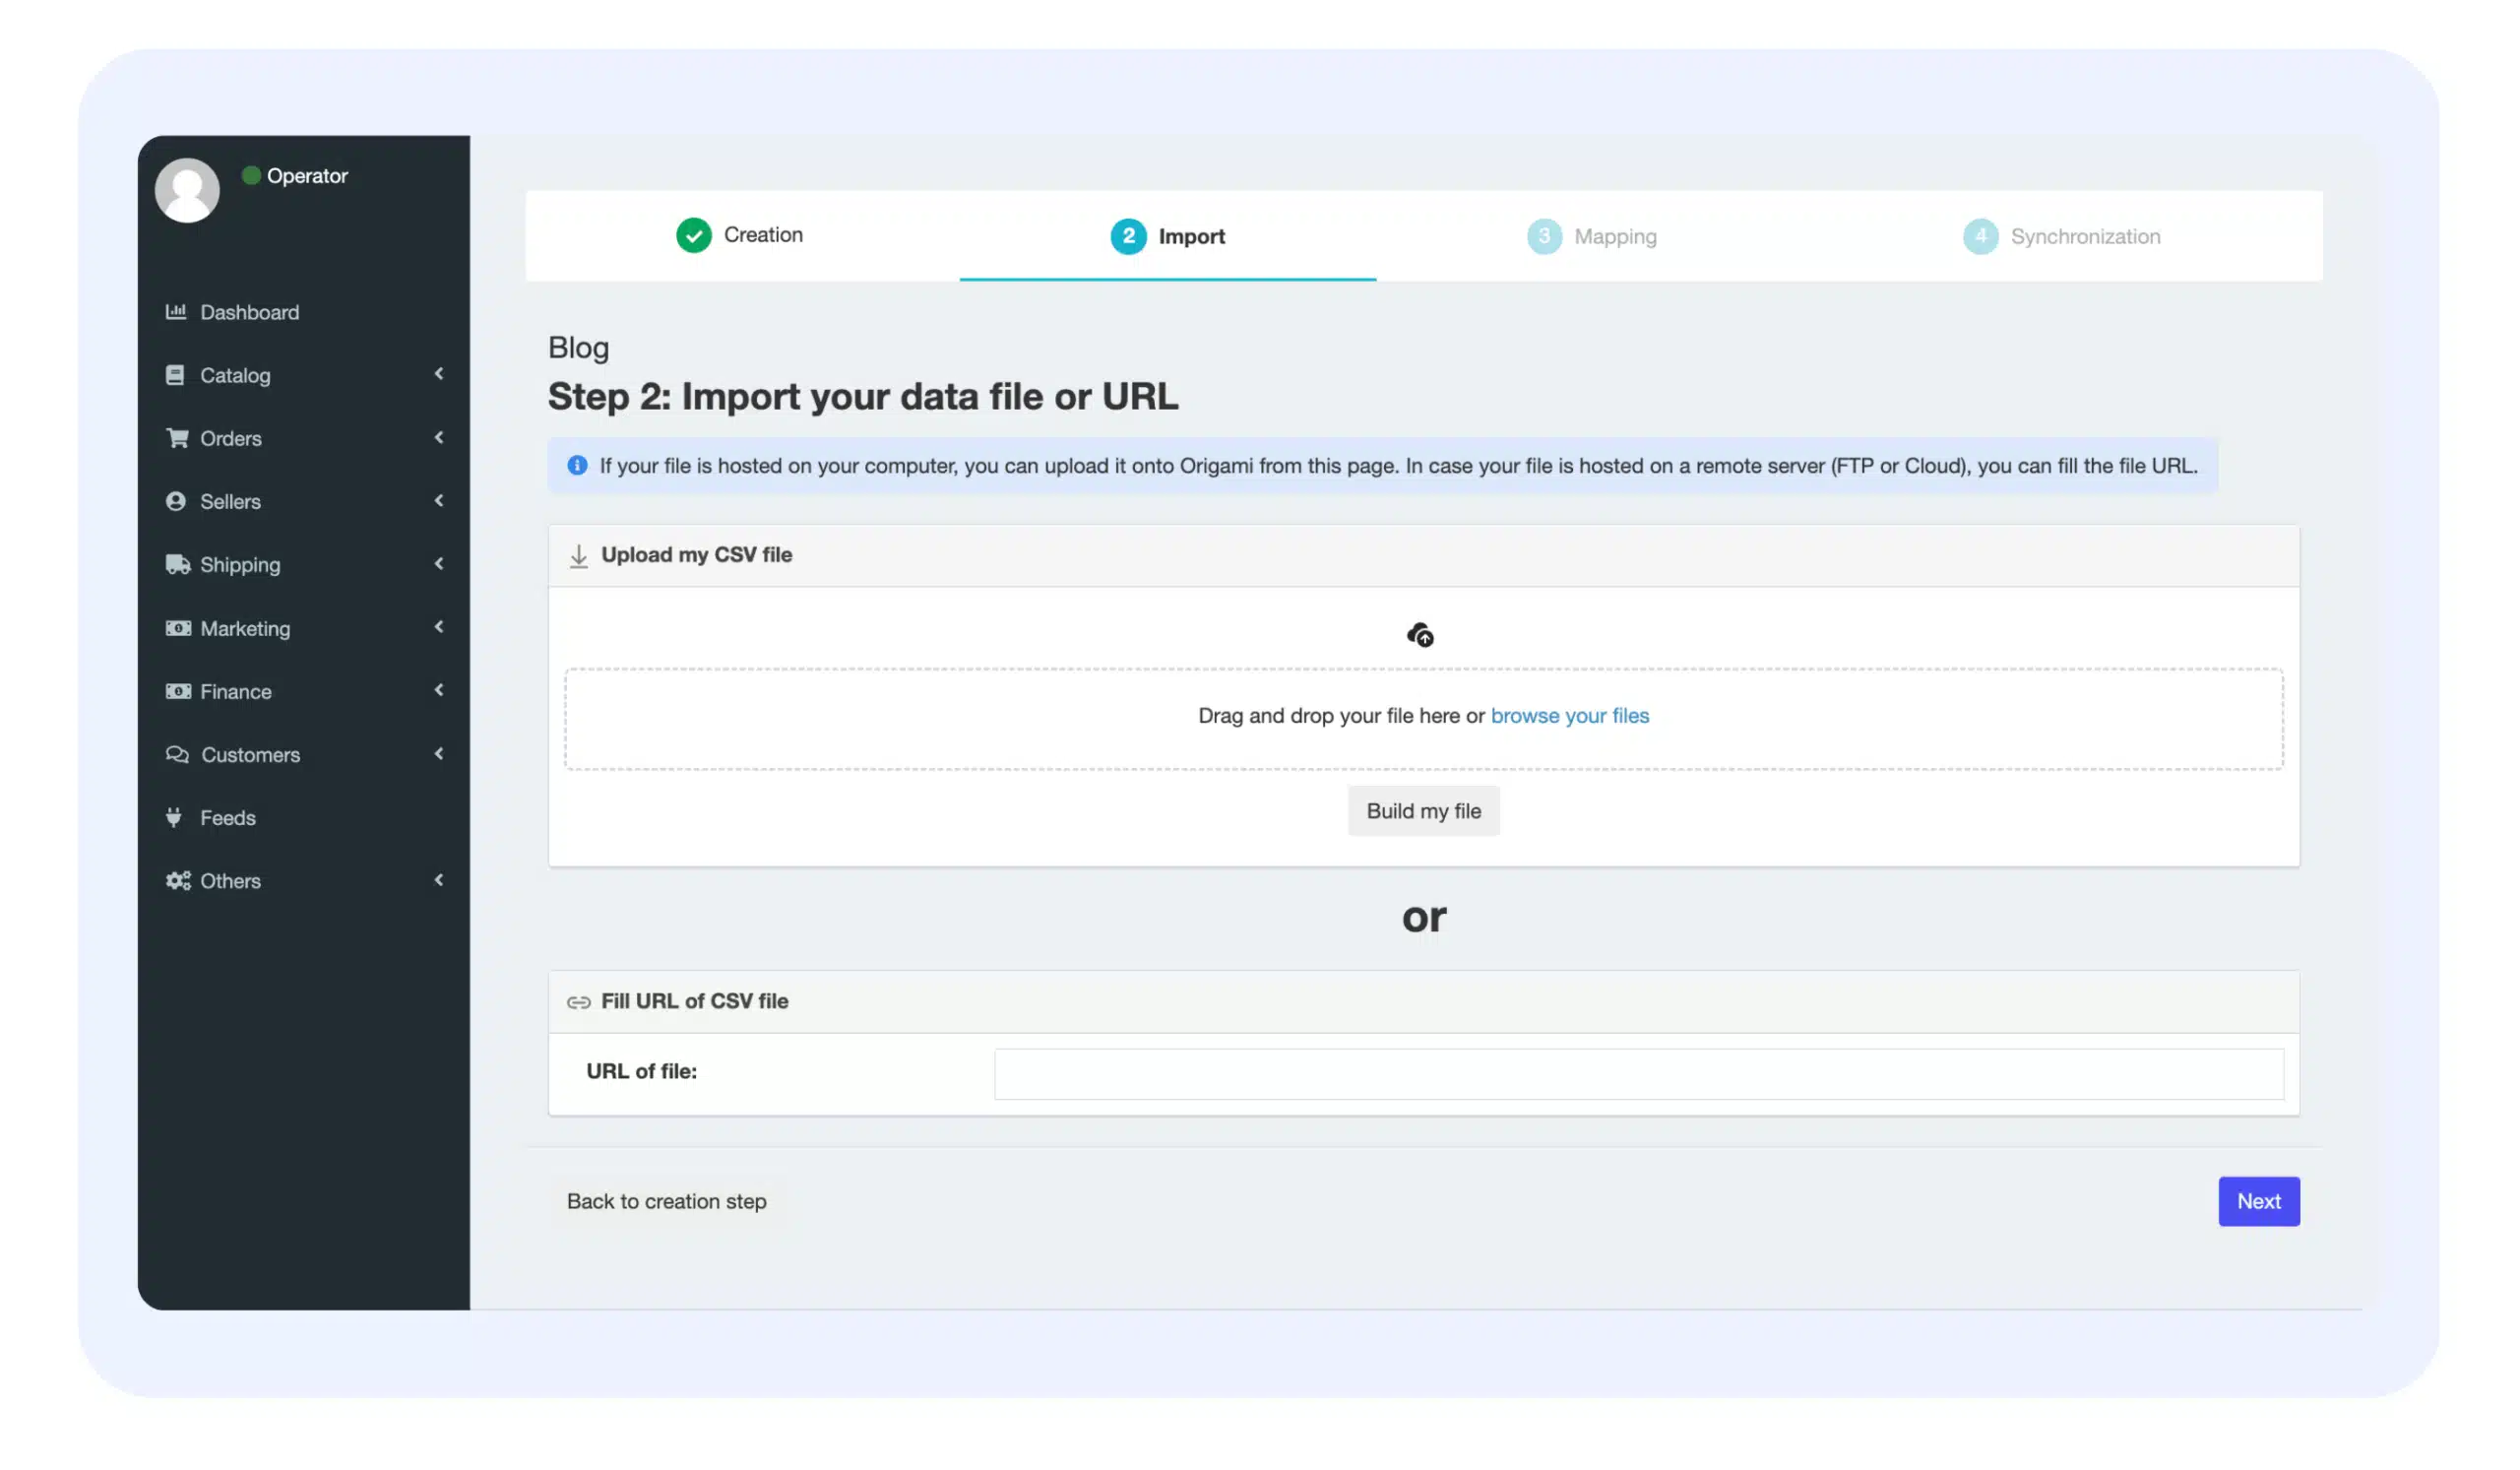
Task: Click the Blog title text
Action: [x=578, y=347]
